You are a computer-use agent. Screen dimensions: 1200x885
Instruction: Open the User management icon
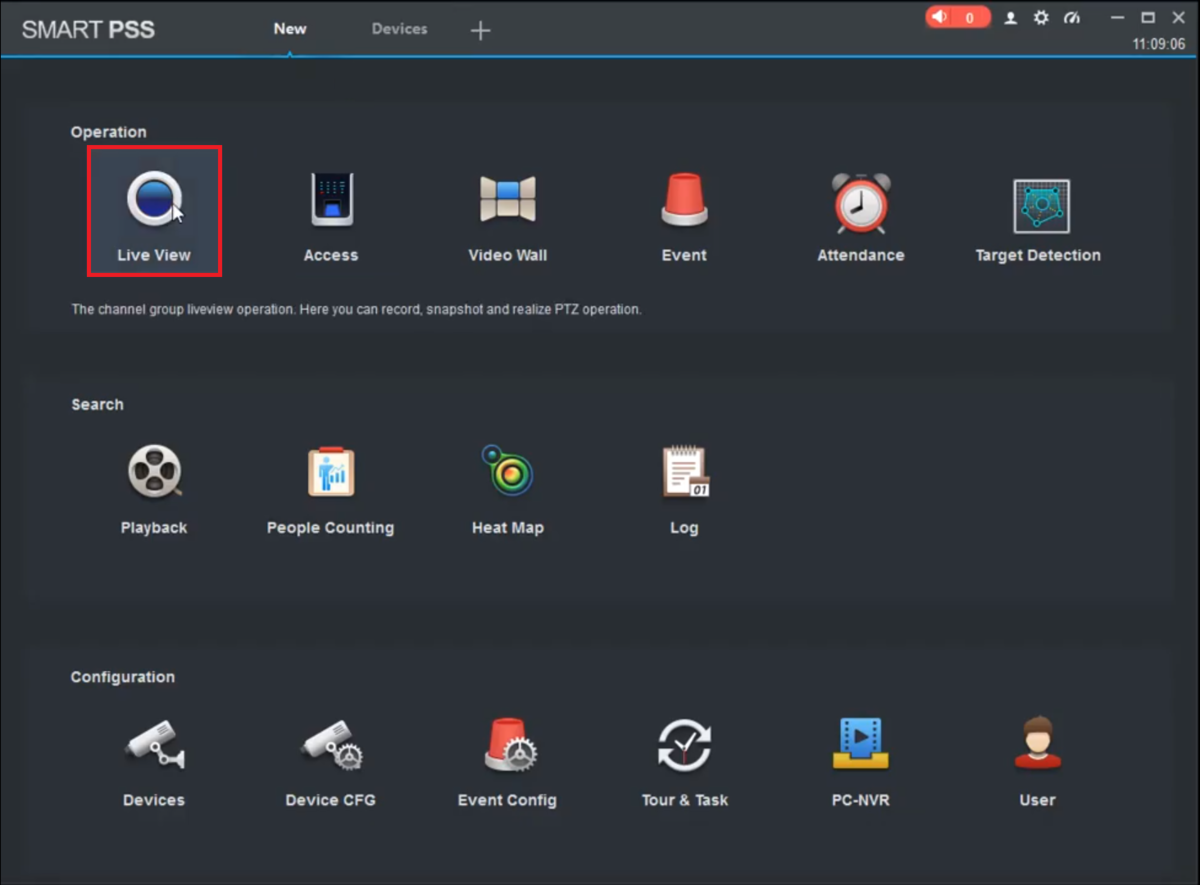[1037, 742]
